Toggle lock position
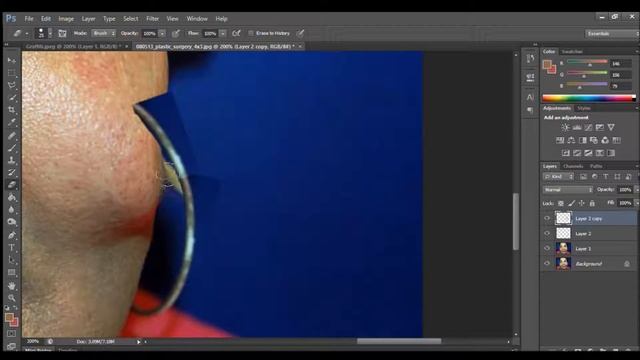Viewport: 640px width, 360px height. (x=582, y=203)
